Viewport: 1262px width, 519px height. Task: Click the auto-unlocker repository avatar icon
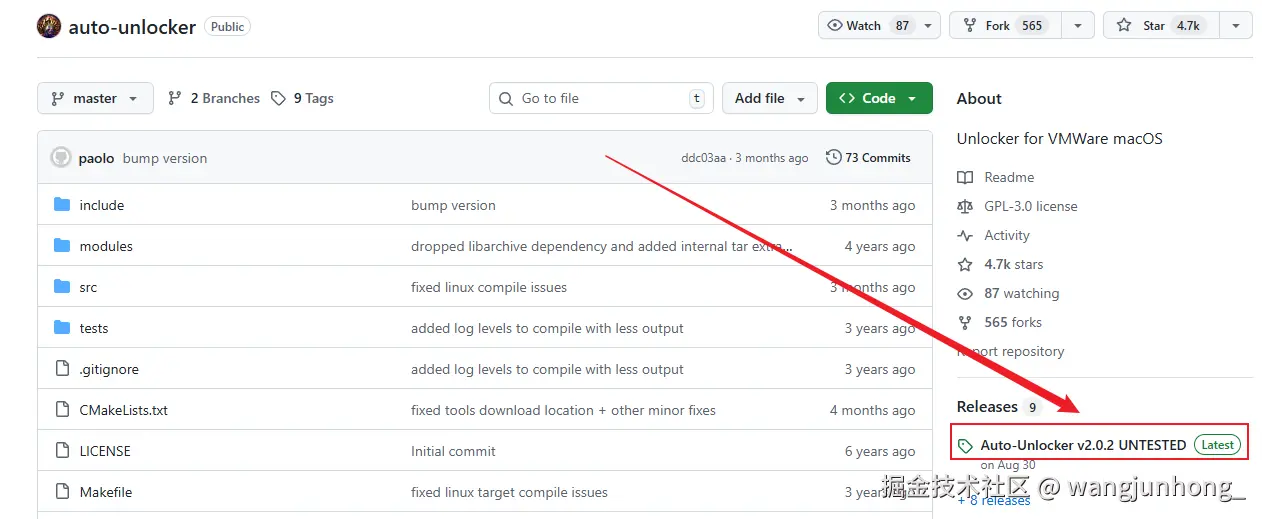[49, 26]
